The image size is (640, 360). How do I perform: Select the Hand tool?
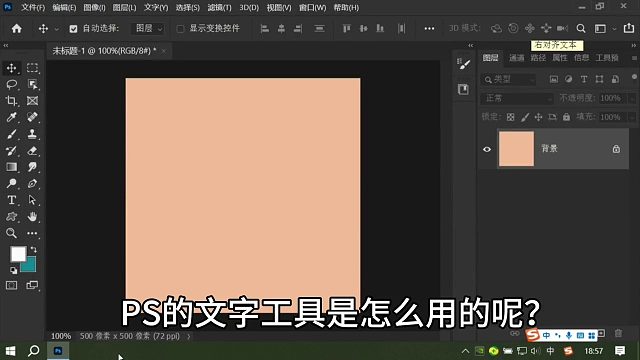pos(32,217)
